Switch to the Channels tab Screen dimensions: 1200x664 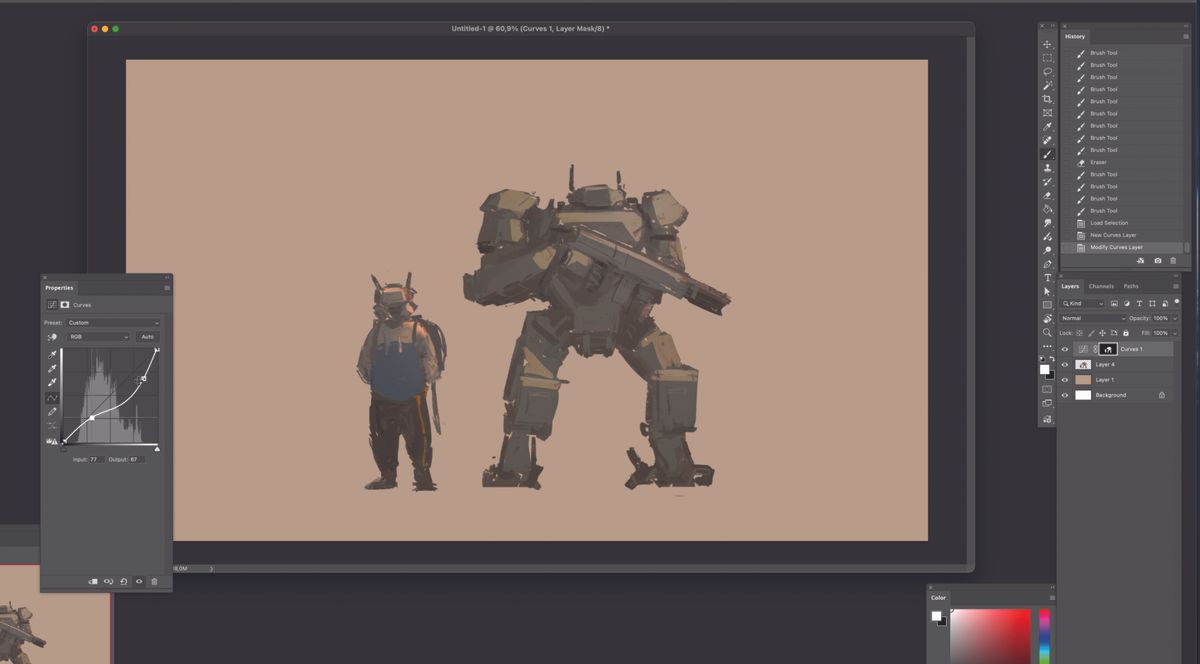1101,286
